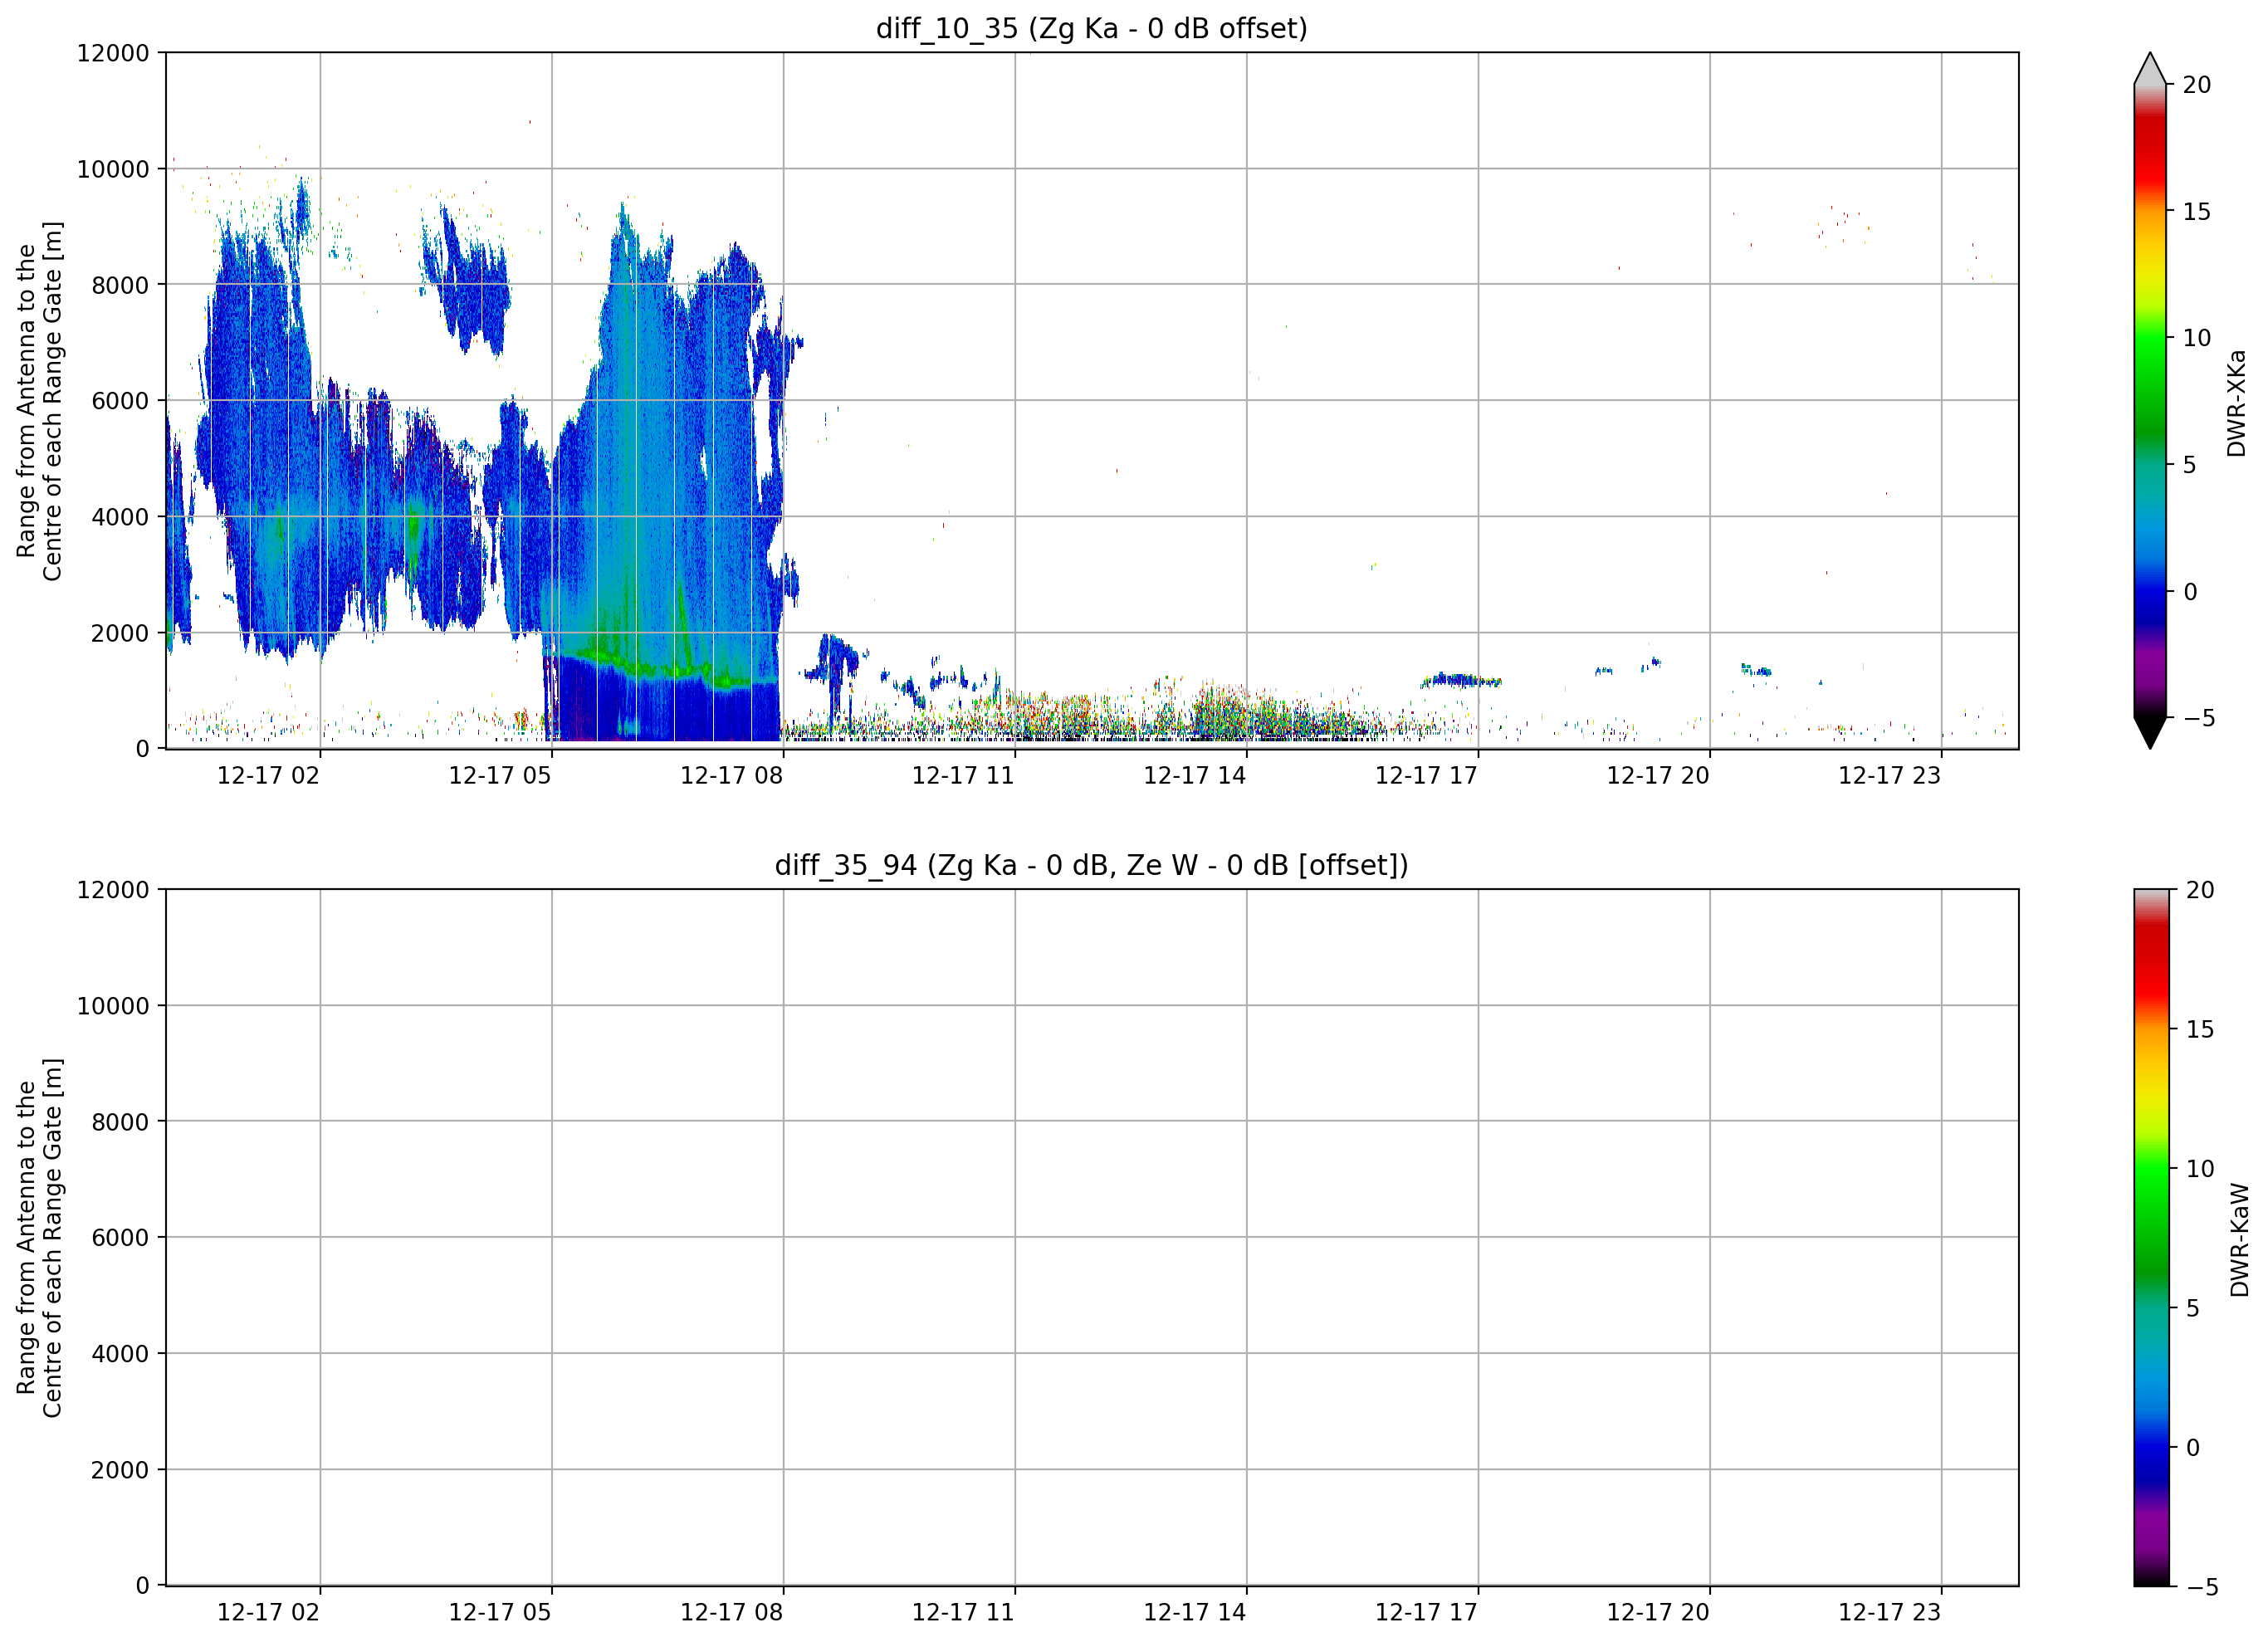Click the DWR-XKa colorbar label
Viewport: 2268px width, 1642px height.
click(x=2236, y=403)
